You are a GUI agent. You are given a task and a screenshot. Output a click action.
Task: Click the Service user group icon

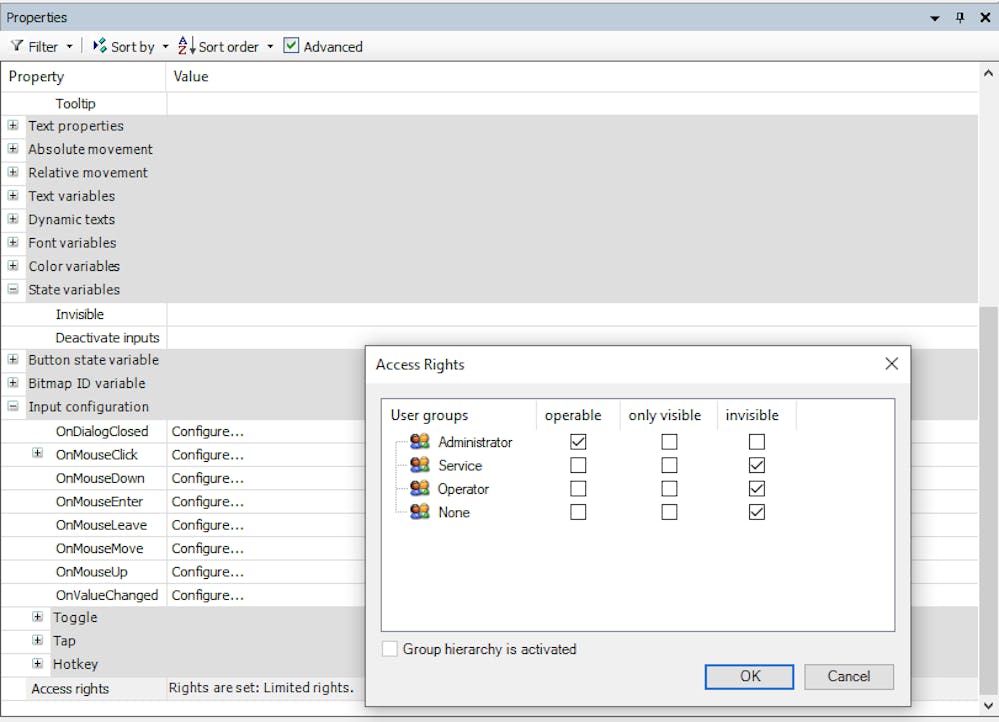point(420,465)
